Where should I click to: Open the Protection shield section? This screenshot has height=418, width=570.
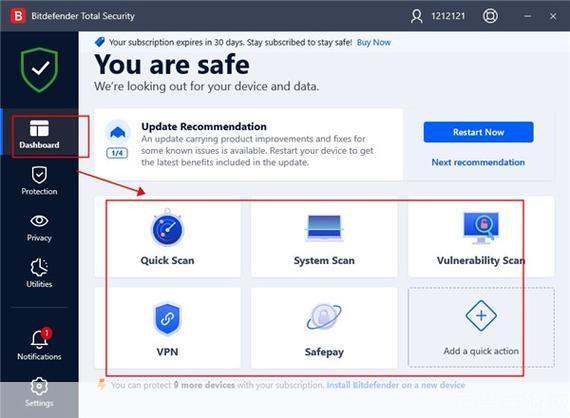coord(39,181)
